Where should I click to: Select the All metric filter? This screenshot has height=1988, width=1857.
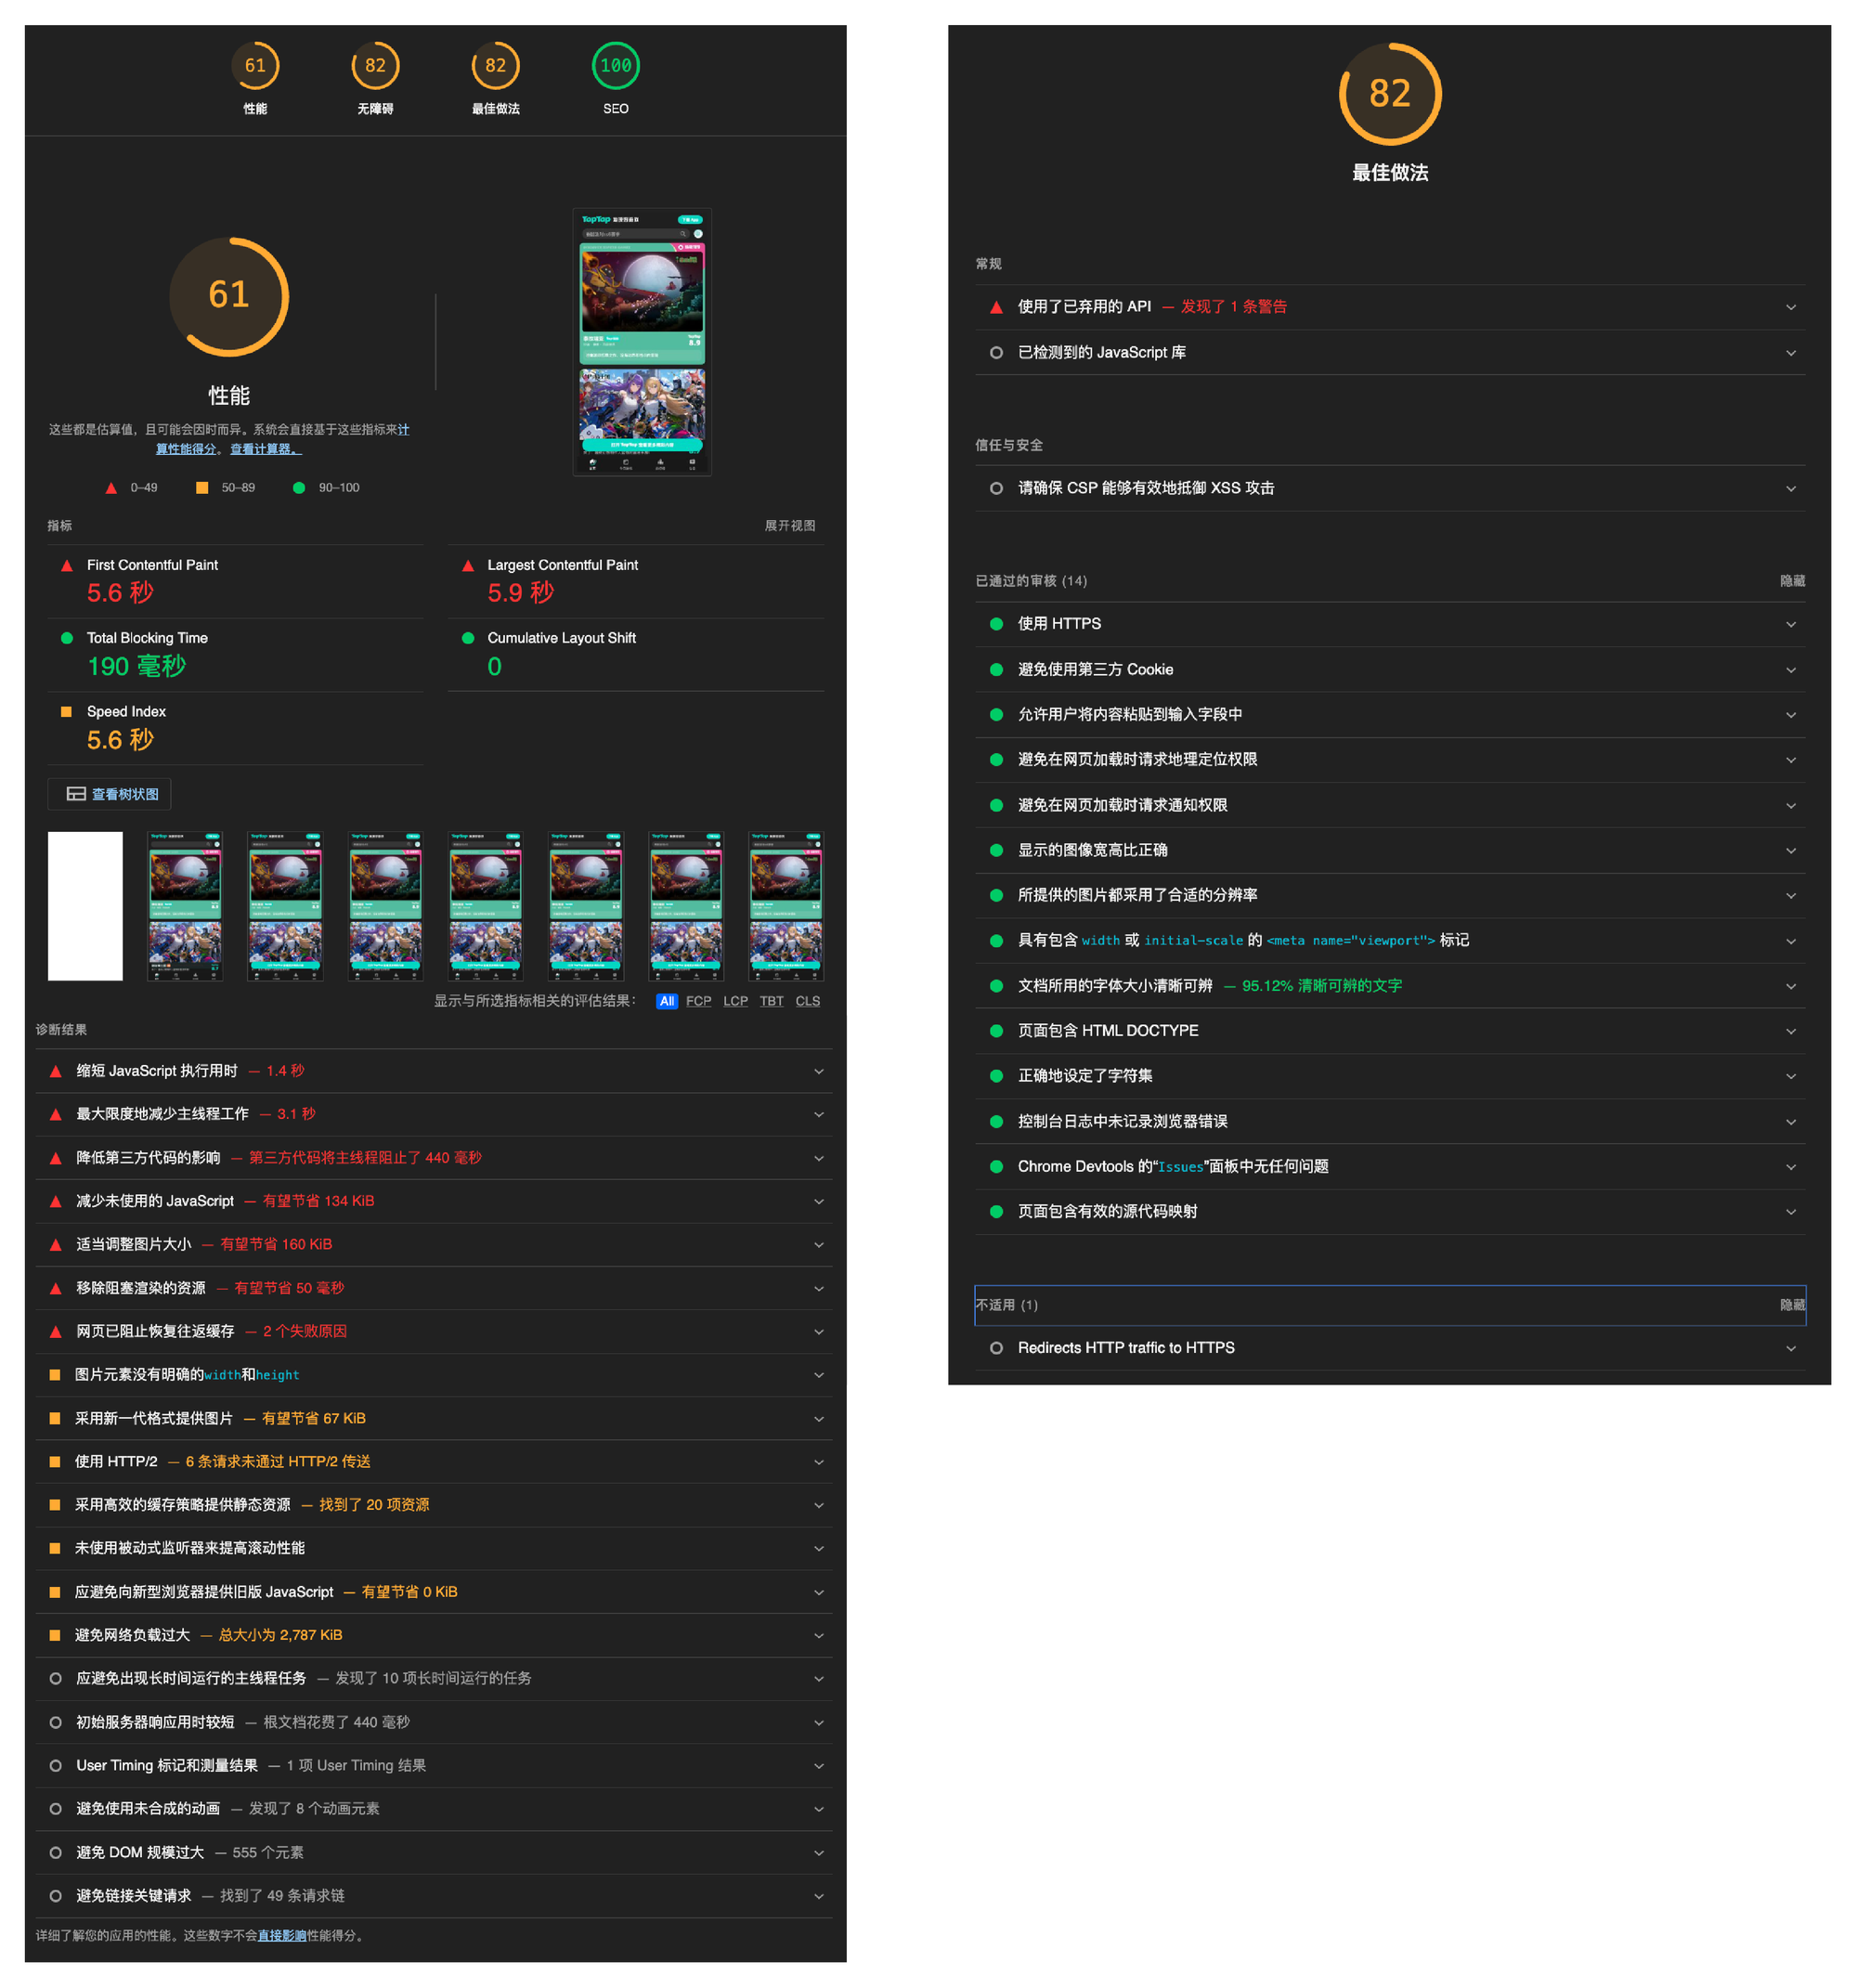click(x=667, y=1001)
